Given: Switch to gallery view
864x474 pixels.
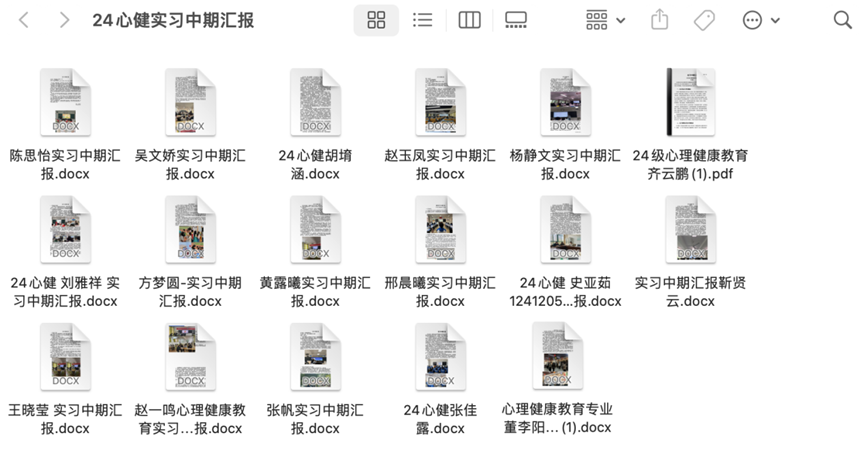Looking at the screenshot, I should 516,20.
